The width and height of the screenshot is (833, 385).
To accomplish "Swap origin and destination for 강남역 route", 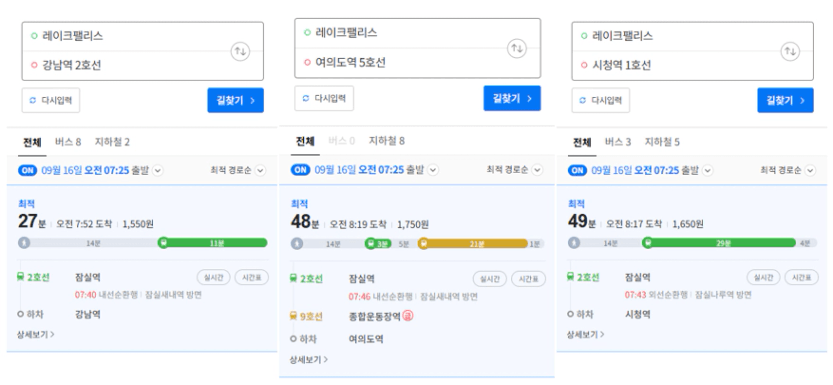I will coord(240,52).
